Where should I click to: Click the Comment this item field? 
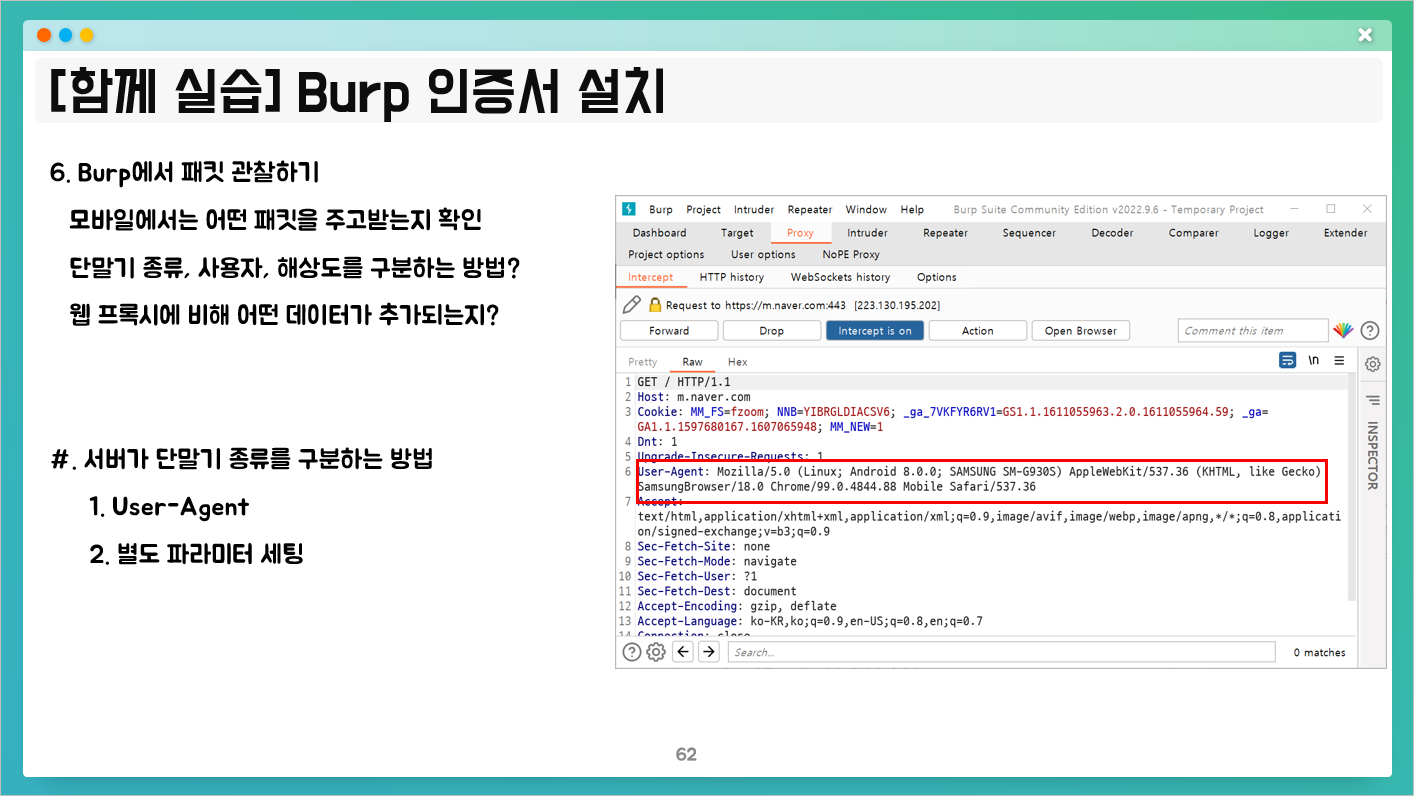point(1252,330)
